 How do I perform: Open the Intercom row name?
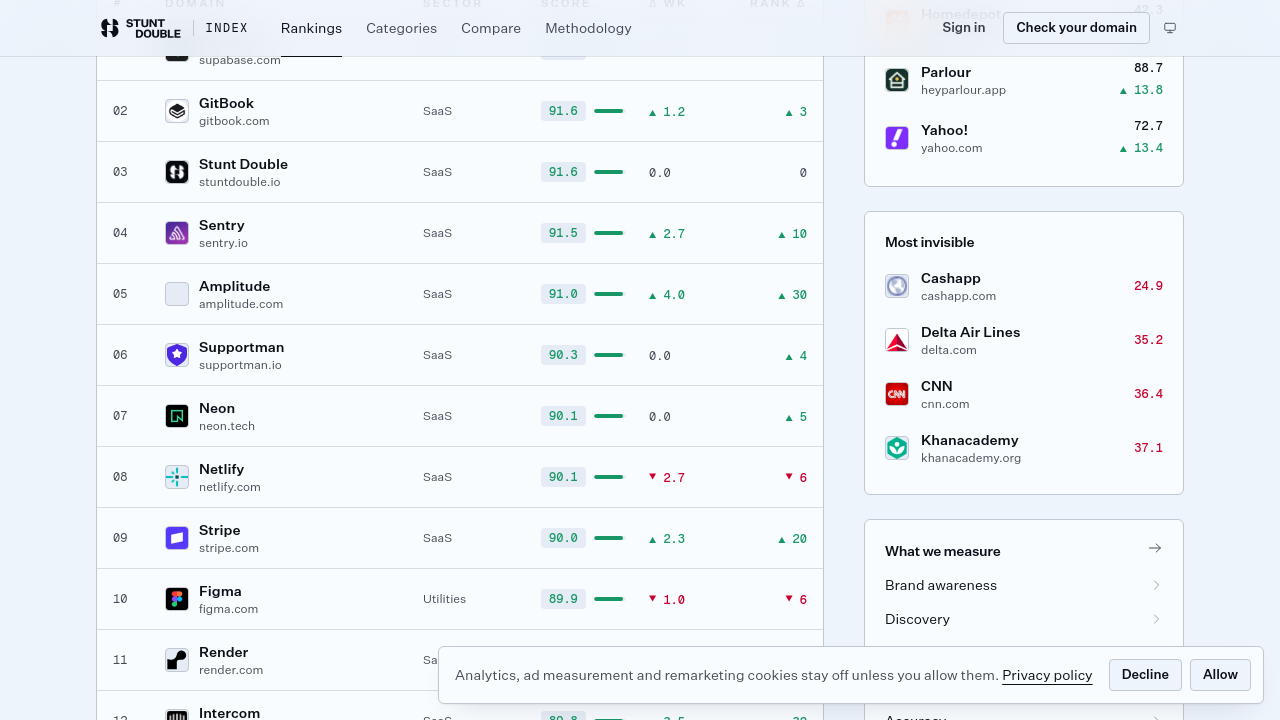[x=230, y=713]
